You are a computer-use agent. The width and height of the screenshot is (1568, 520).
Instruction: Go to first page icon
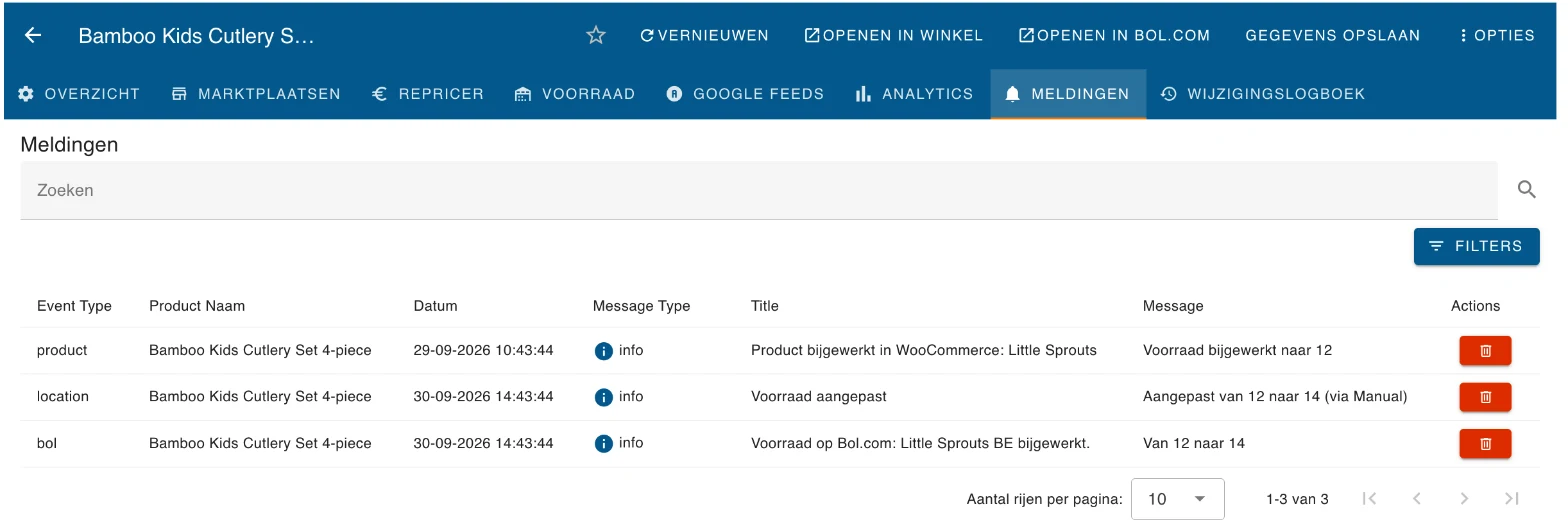[x=1370, y=498]
